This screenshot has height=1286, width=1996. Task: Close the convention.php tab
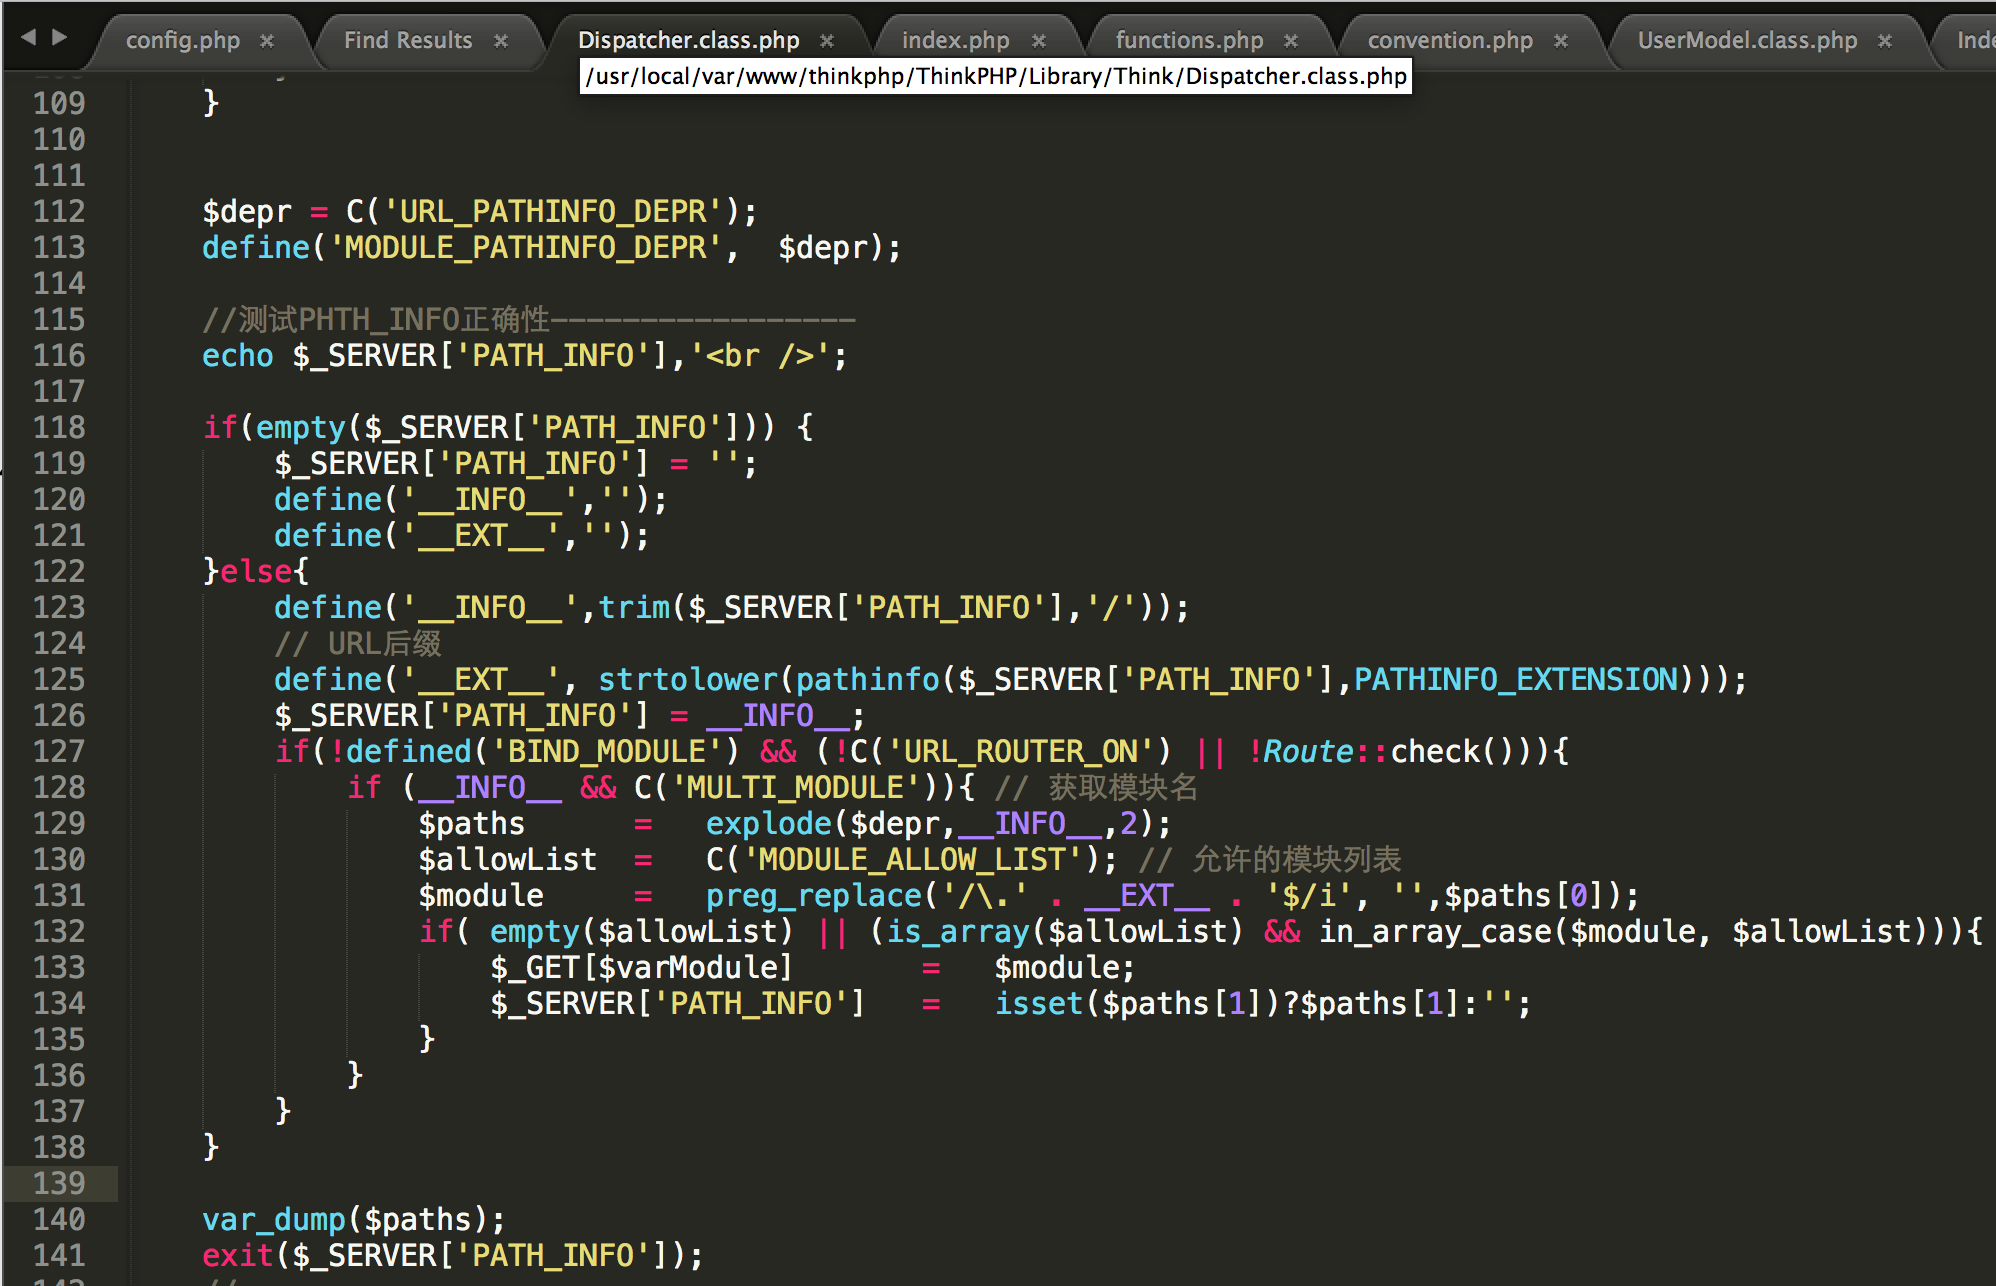(1561, 41)
